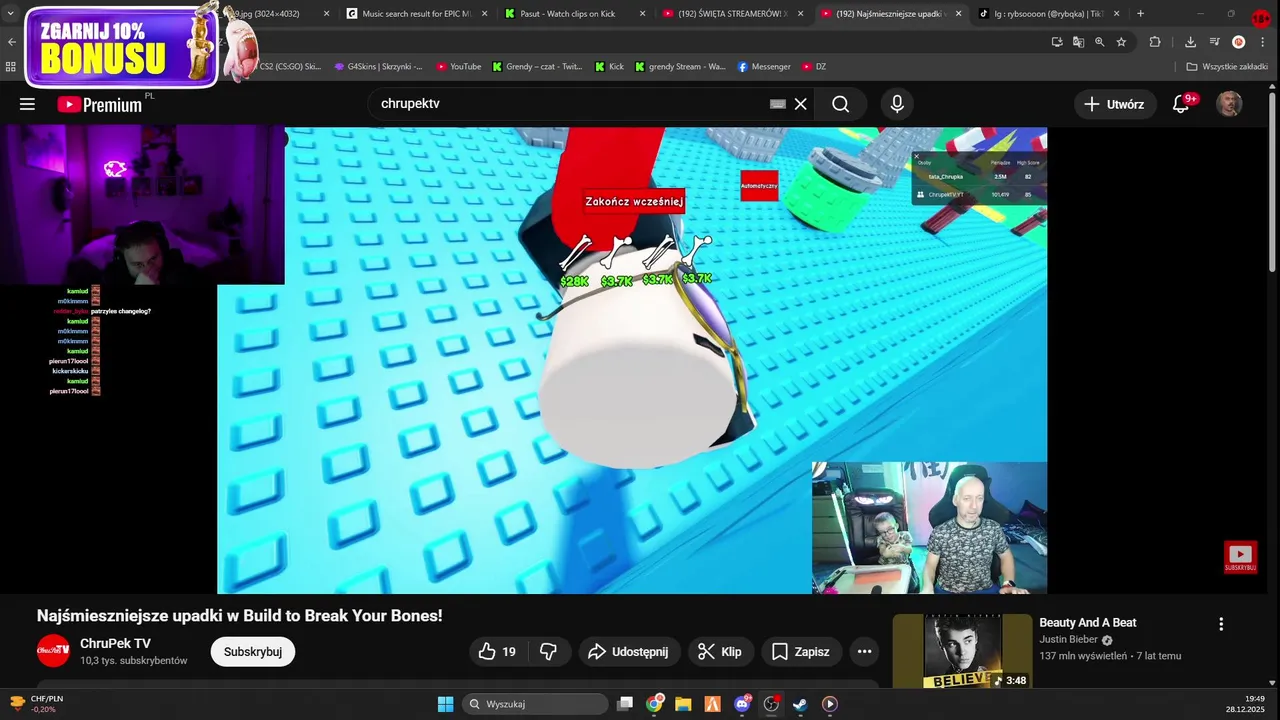Open Chrome three-dot menu

[1261, 42]
